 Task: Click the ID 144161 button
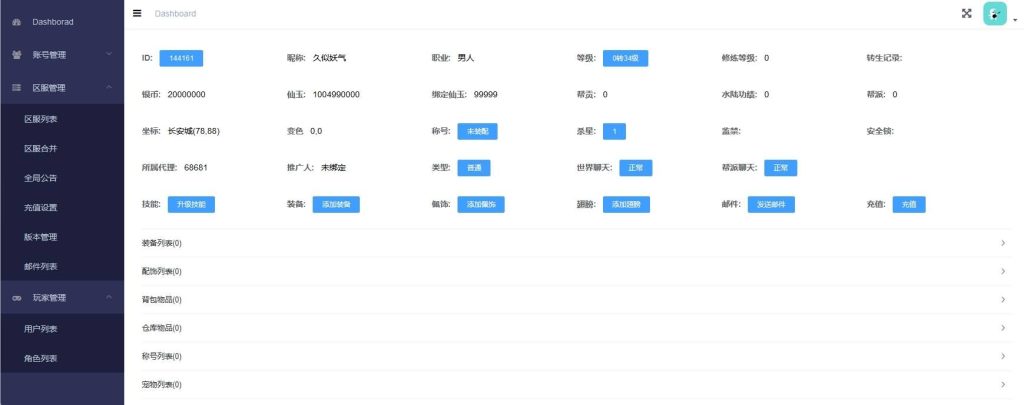[181, 58]
